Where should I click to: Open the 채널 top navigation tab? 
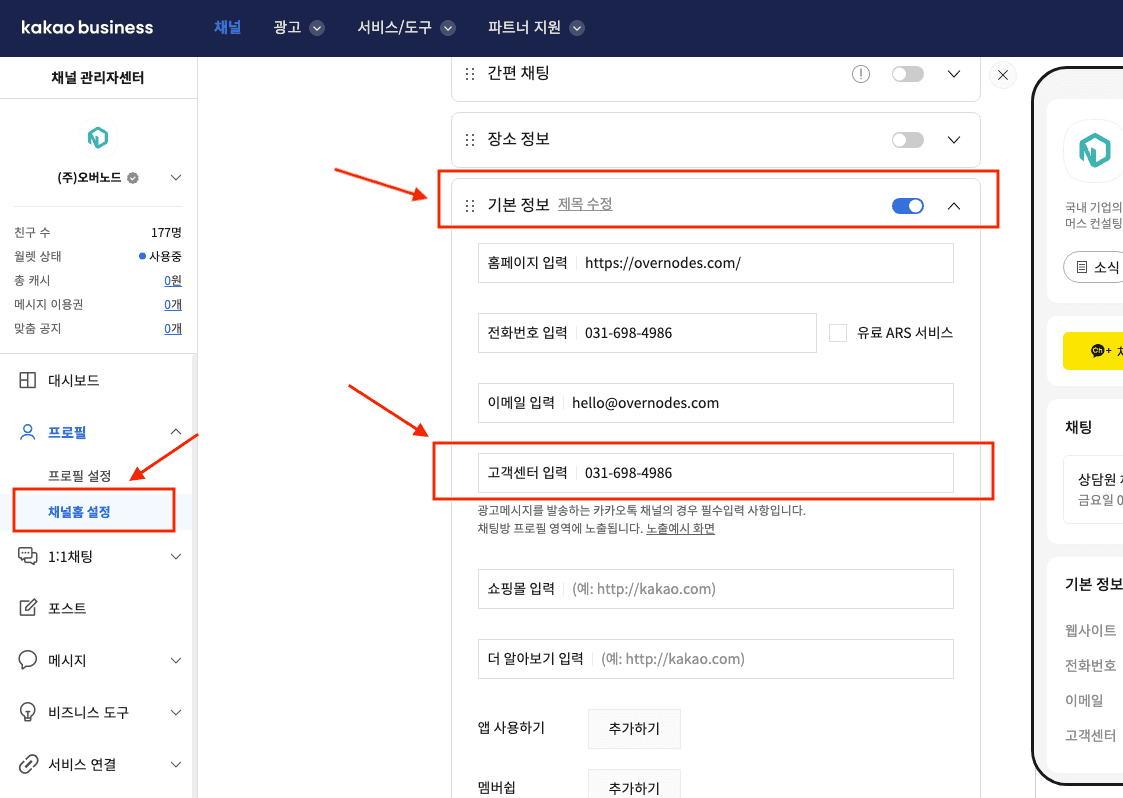pyautogui.click(x=228, y=27)
